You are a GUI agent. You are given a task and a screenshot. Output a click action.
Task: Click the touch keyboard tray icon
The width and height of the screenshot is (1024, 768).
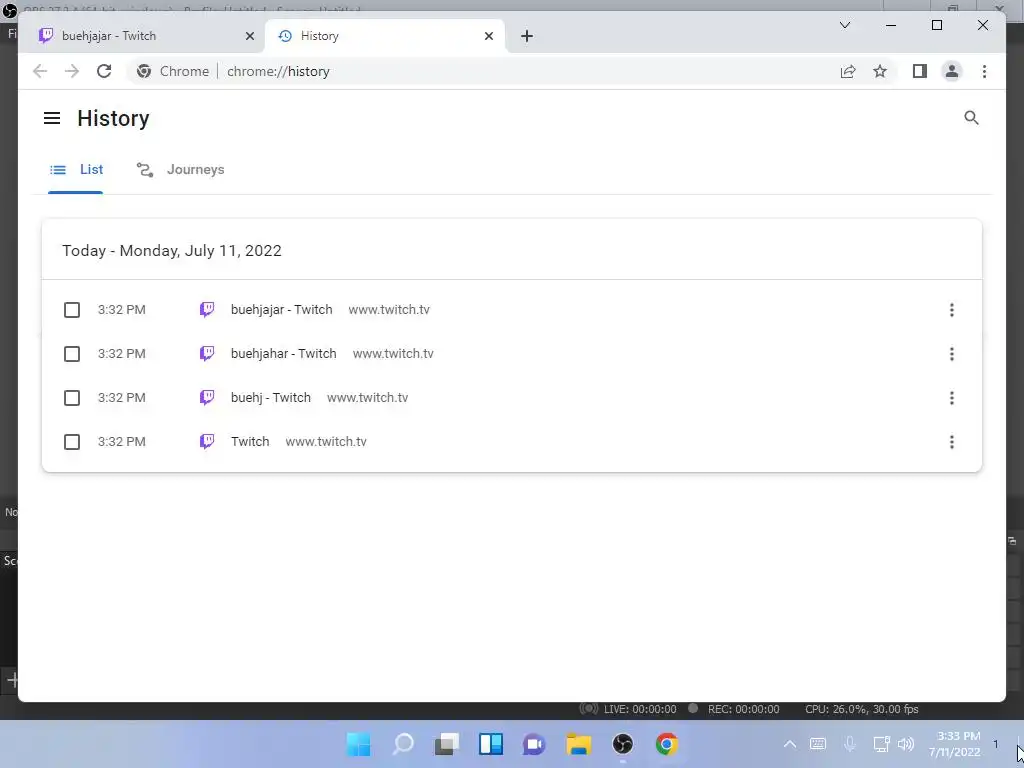(818, 744)
